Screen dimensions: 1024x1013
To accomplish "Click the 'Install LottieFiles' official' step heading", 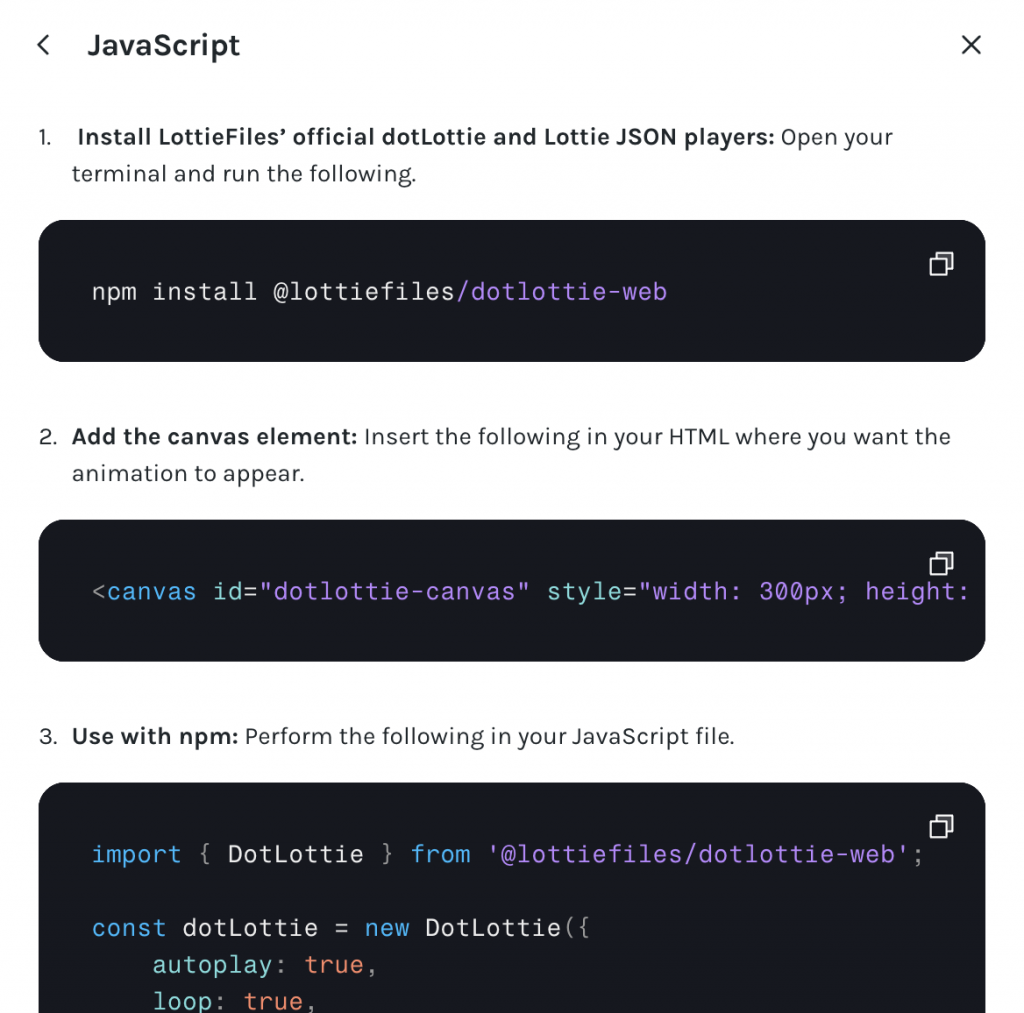I will (425, 138).
